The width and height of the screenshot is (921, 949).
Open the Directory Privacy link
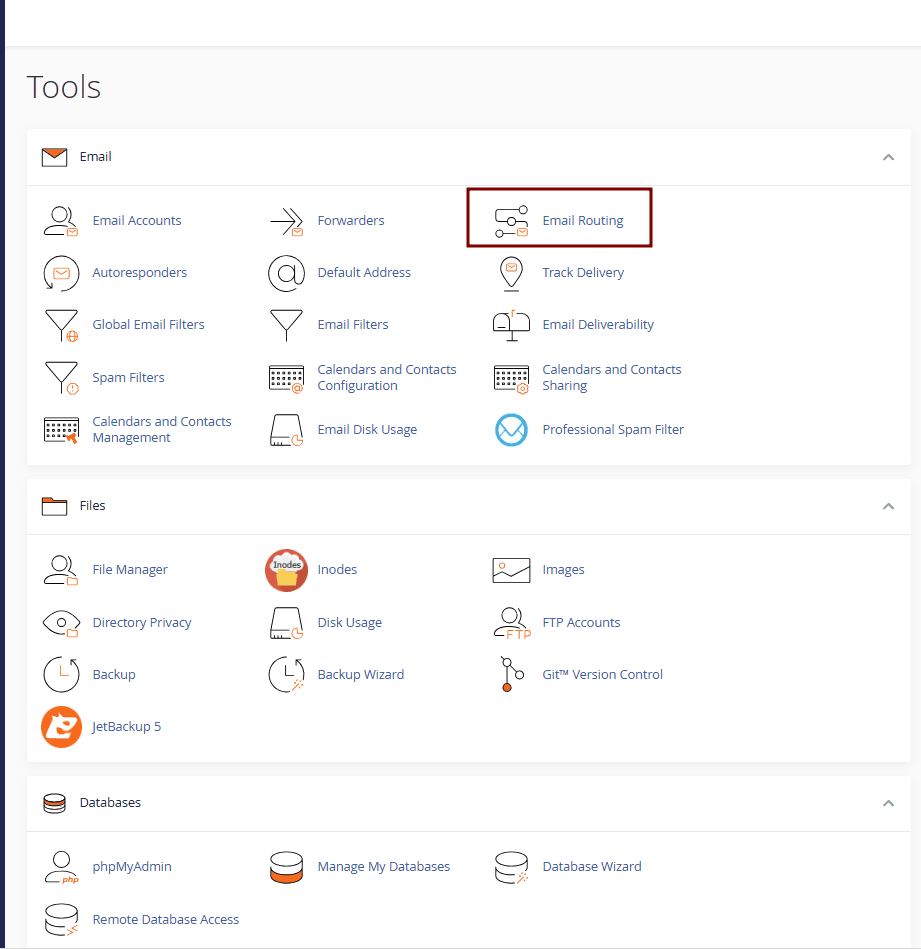coord(142,623)
